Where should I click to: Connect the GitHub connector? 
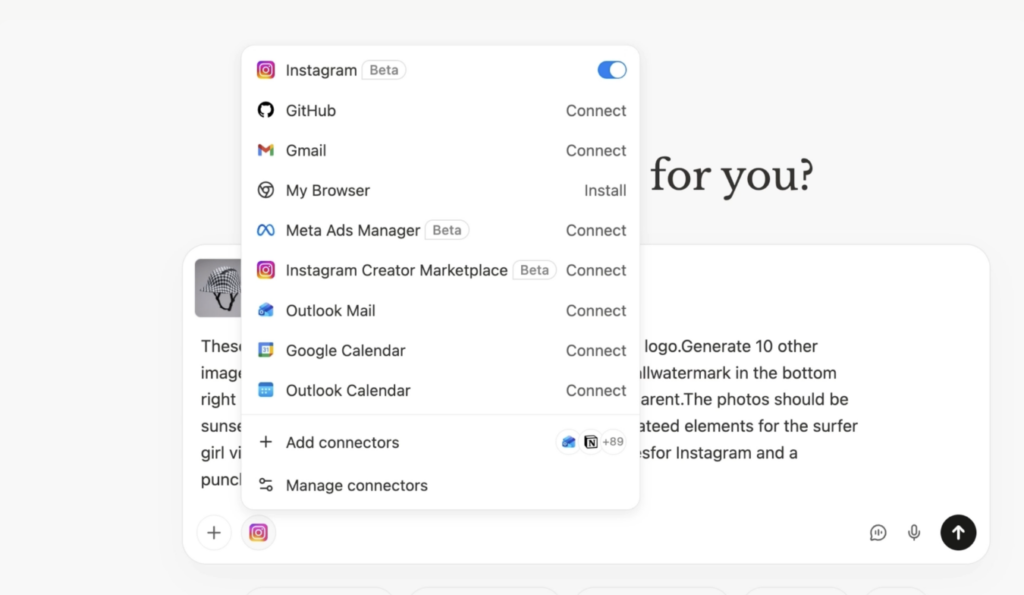[596, 110]
